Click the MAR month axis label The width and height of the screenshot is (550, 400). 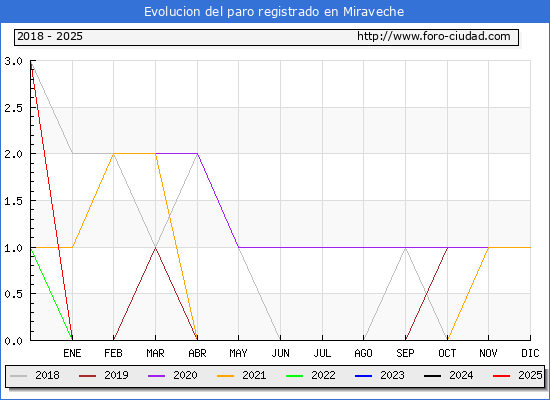tap(155, 353)
